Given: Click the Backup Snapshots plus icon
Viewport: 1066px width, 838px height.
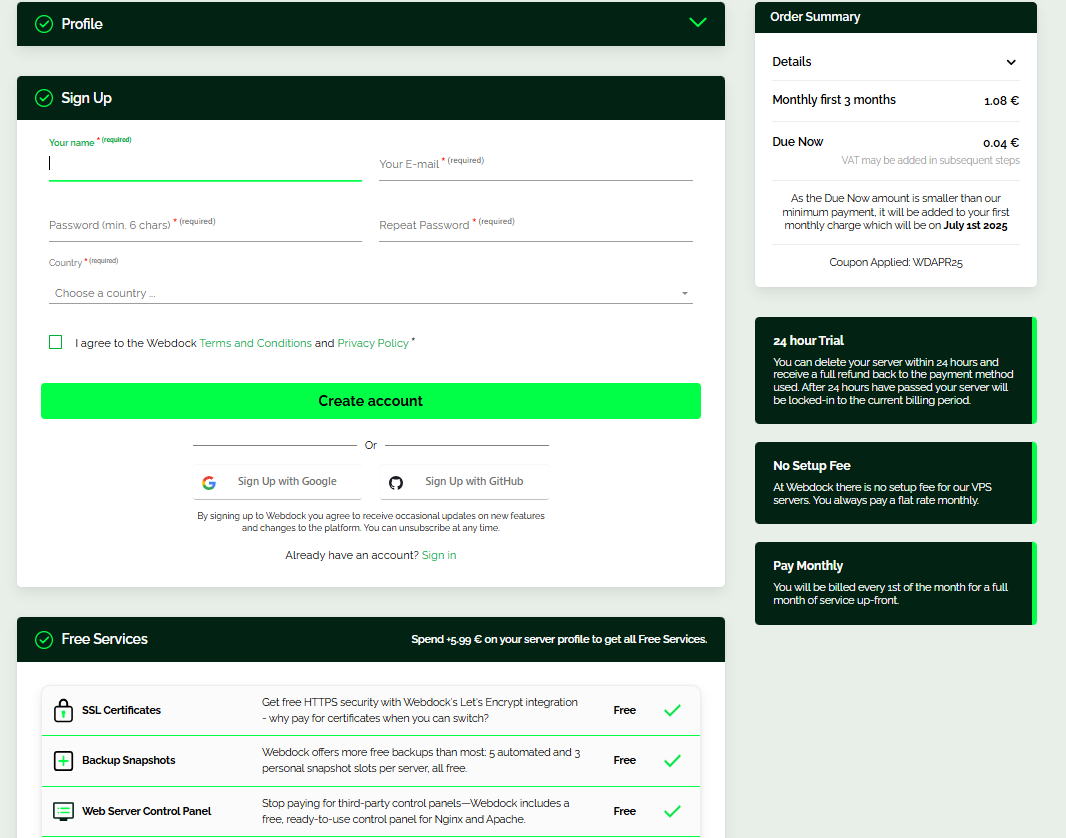Looking at the screenshot, I should tap(63, 761).
